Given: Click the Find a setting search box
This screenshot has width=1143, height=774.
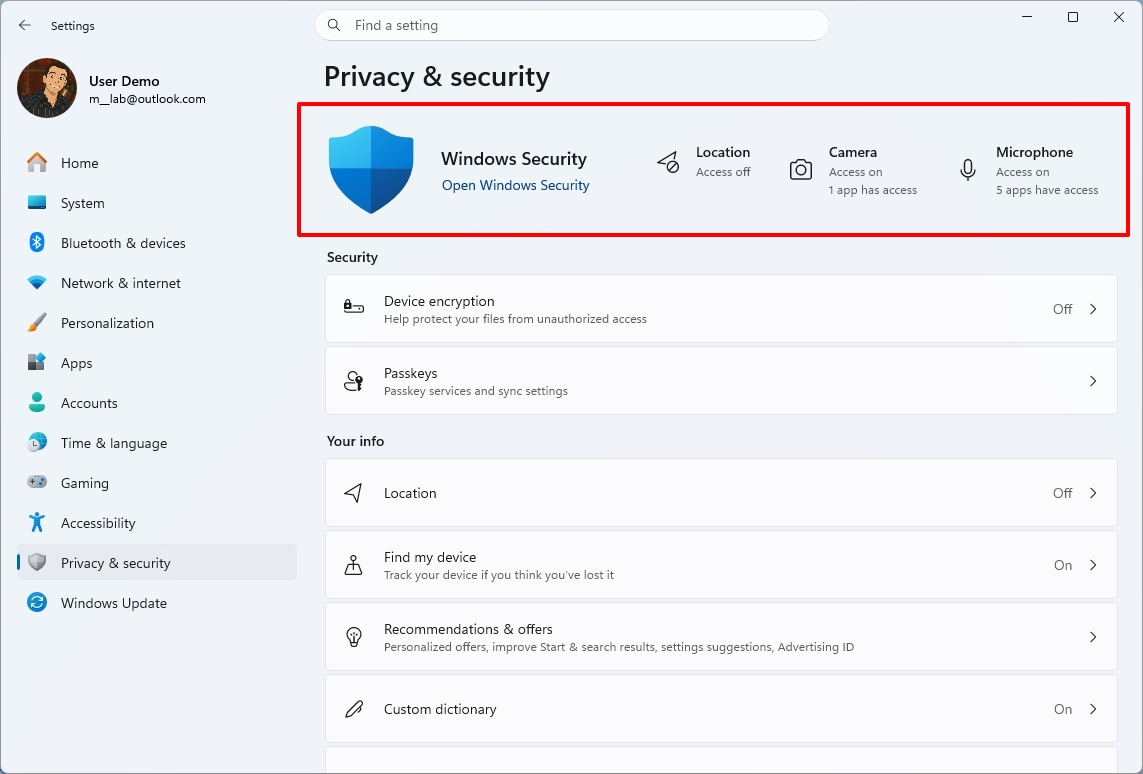Looking at the screenshot, I should point(572,26).
